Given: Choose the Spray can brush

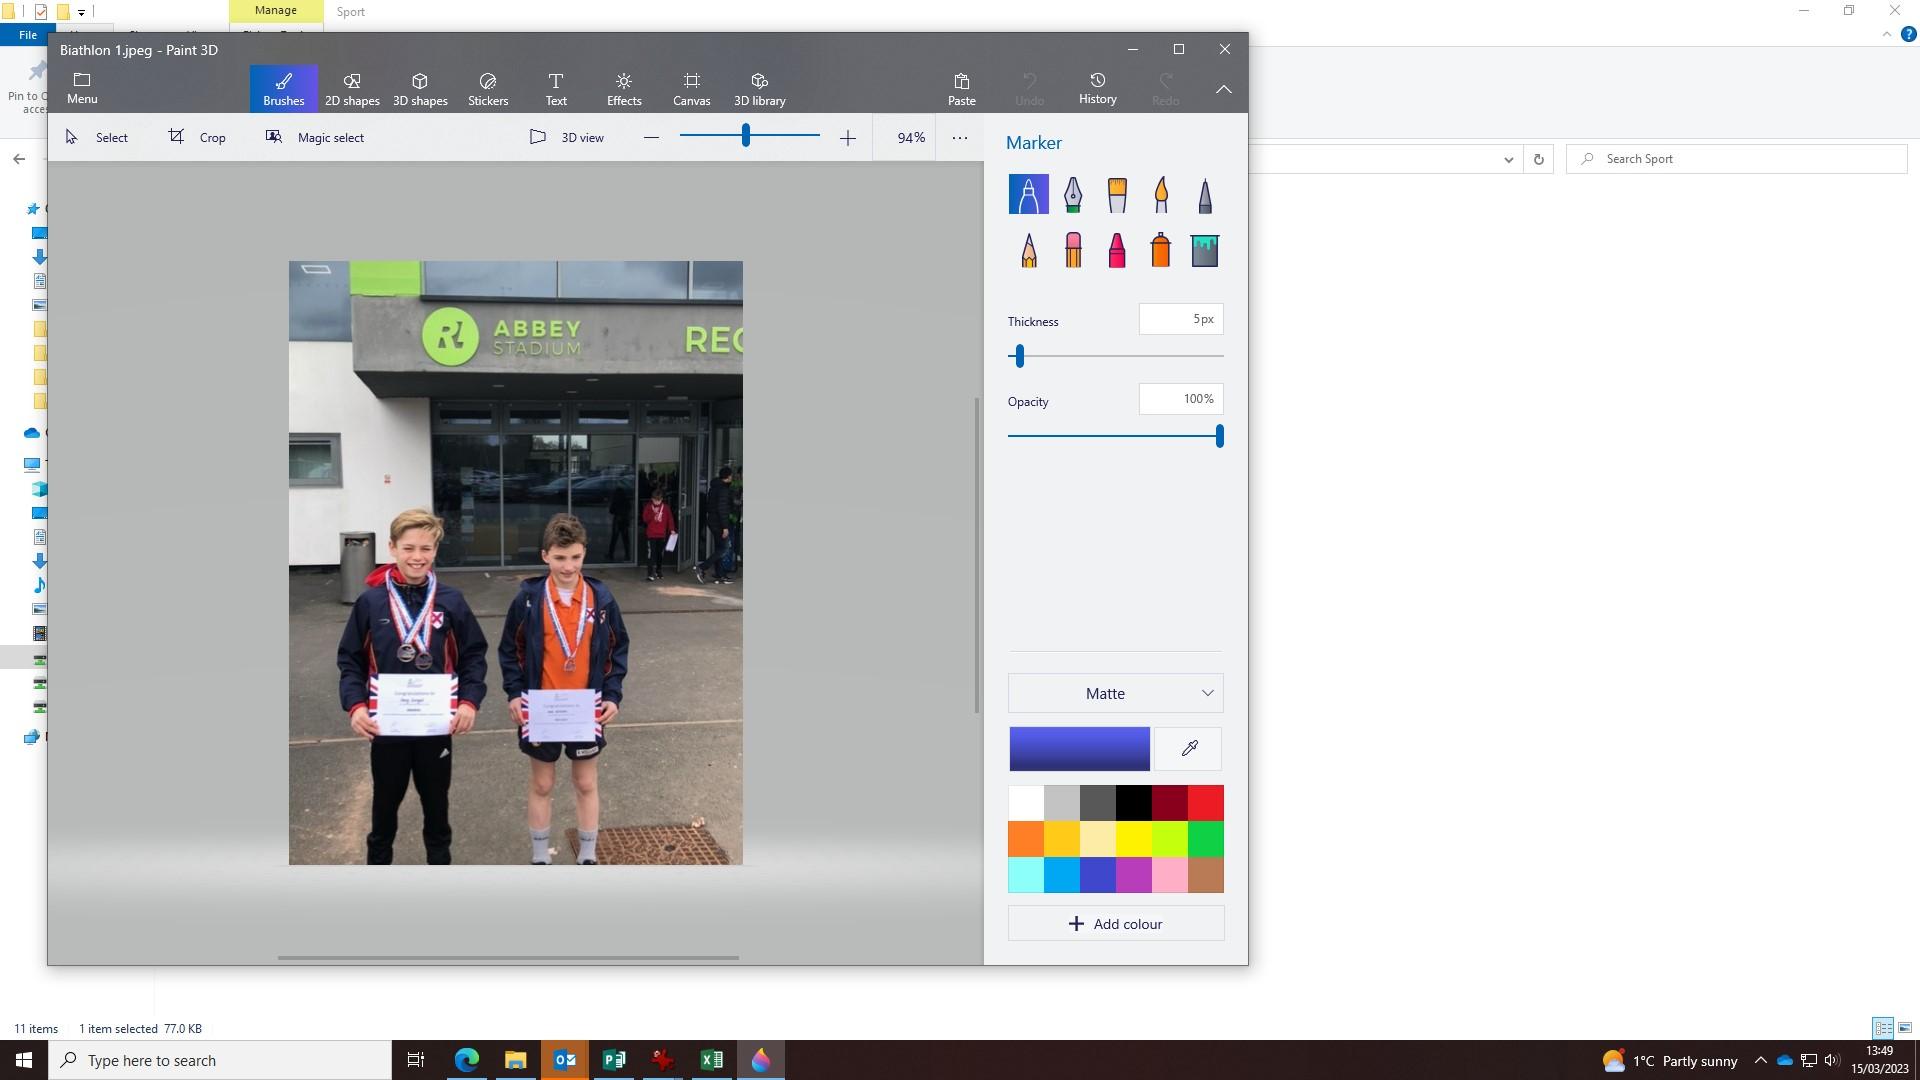Looking at the screenshot, I should click(x=1161, y=250).
